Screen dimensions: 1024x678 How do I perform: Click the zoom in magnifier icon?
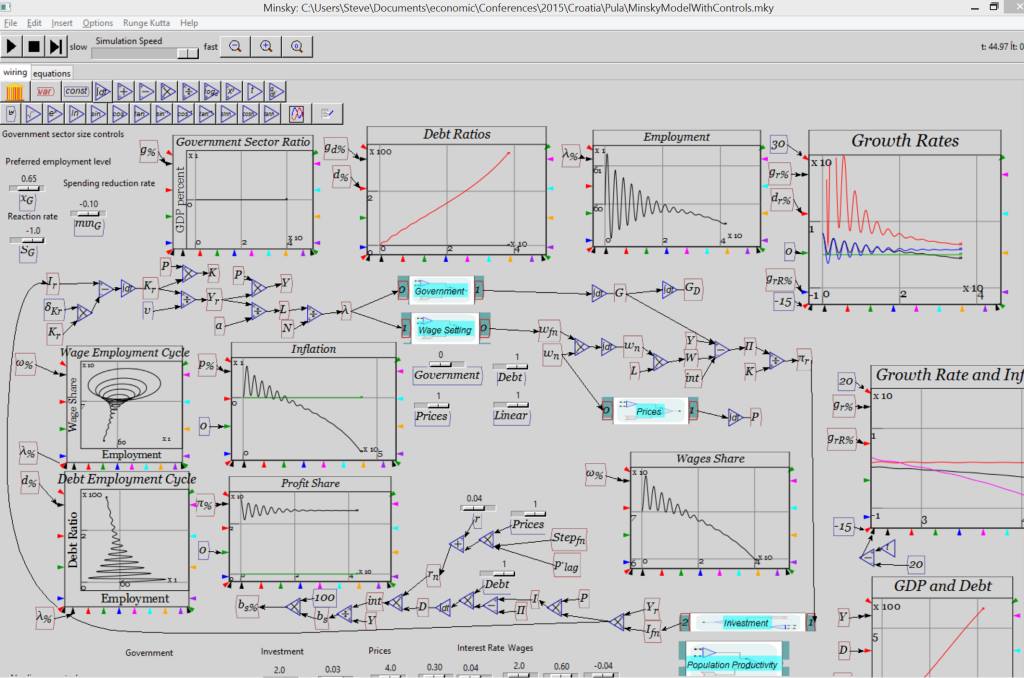click(266, 46)
